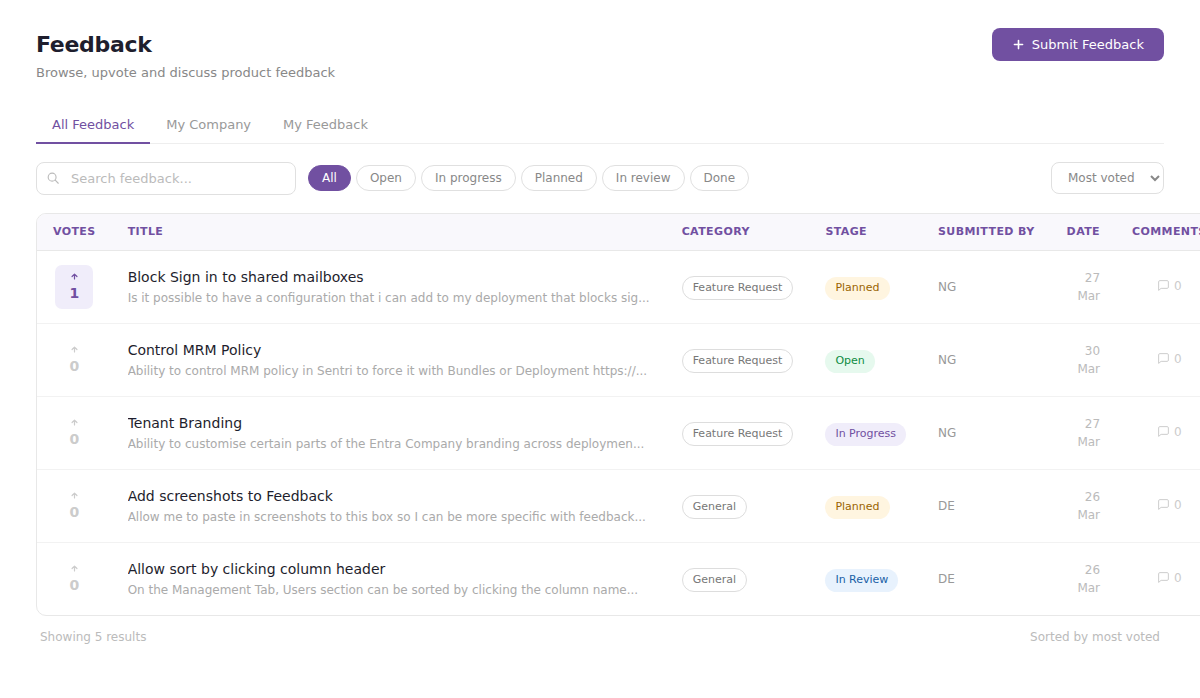This screenshot has height=698, width=1200.
Task: Upvote the Control MRM Policy feedback
Action: (74, 359)
